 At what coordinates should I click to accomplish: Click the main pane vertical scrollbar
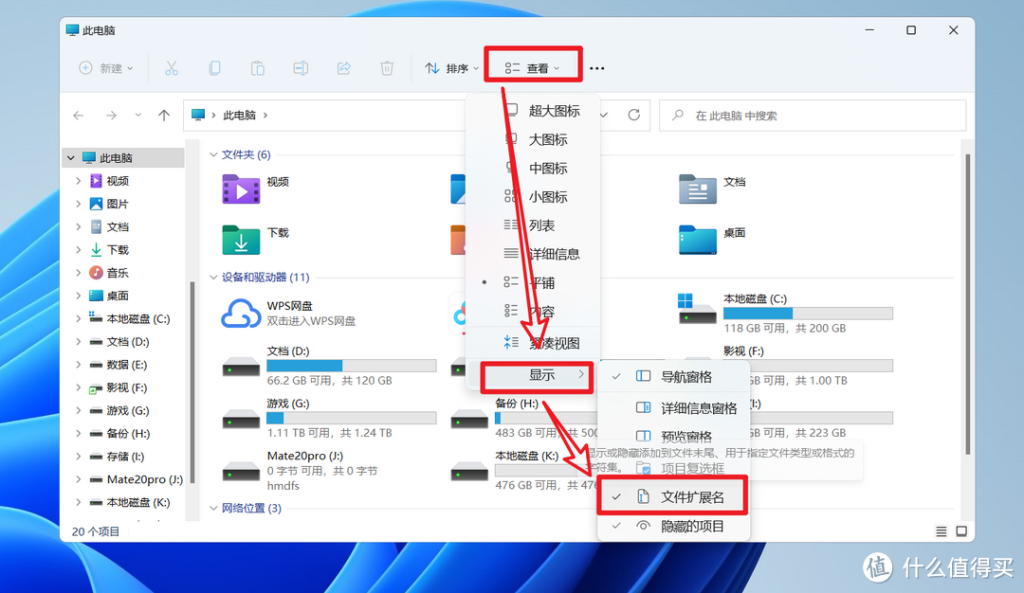pyautogui.click(x=967, y=304)
